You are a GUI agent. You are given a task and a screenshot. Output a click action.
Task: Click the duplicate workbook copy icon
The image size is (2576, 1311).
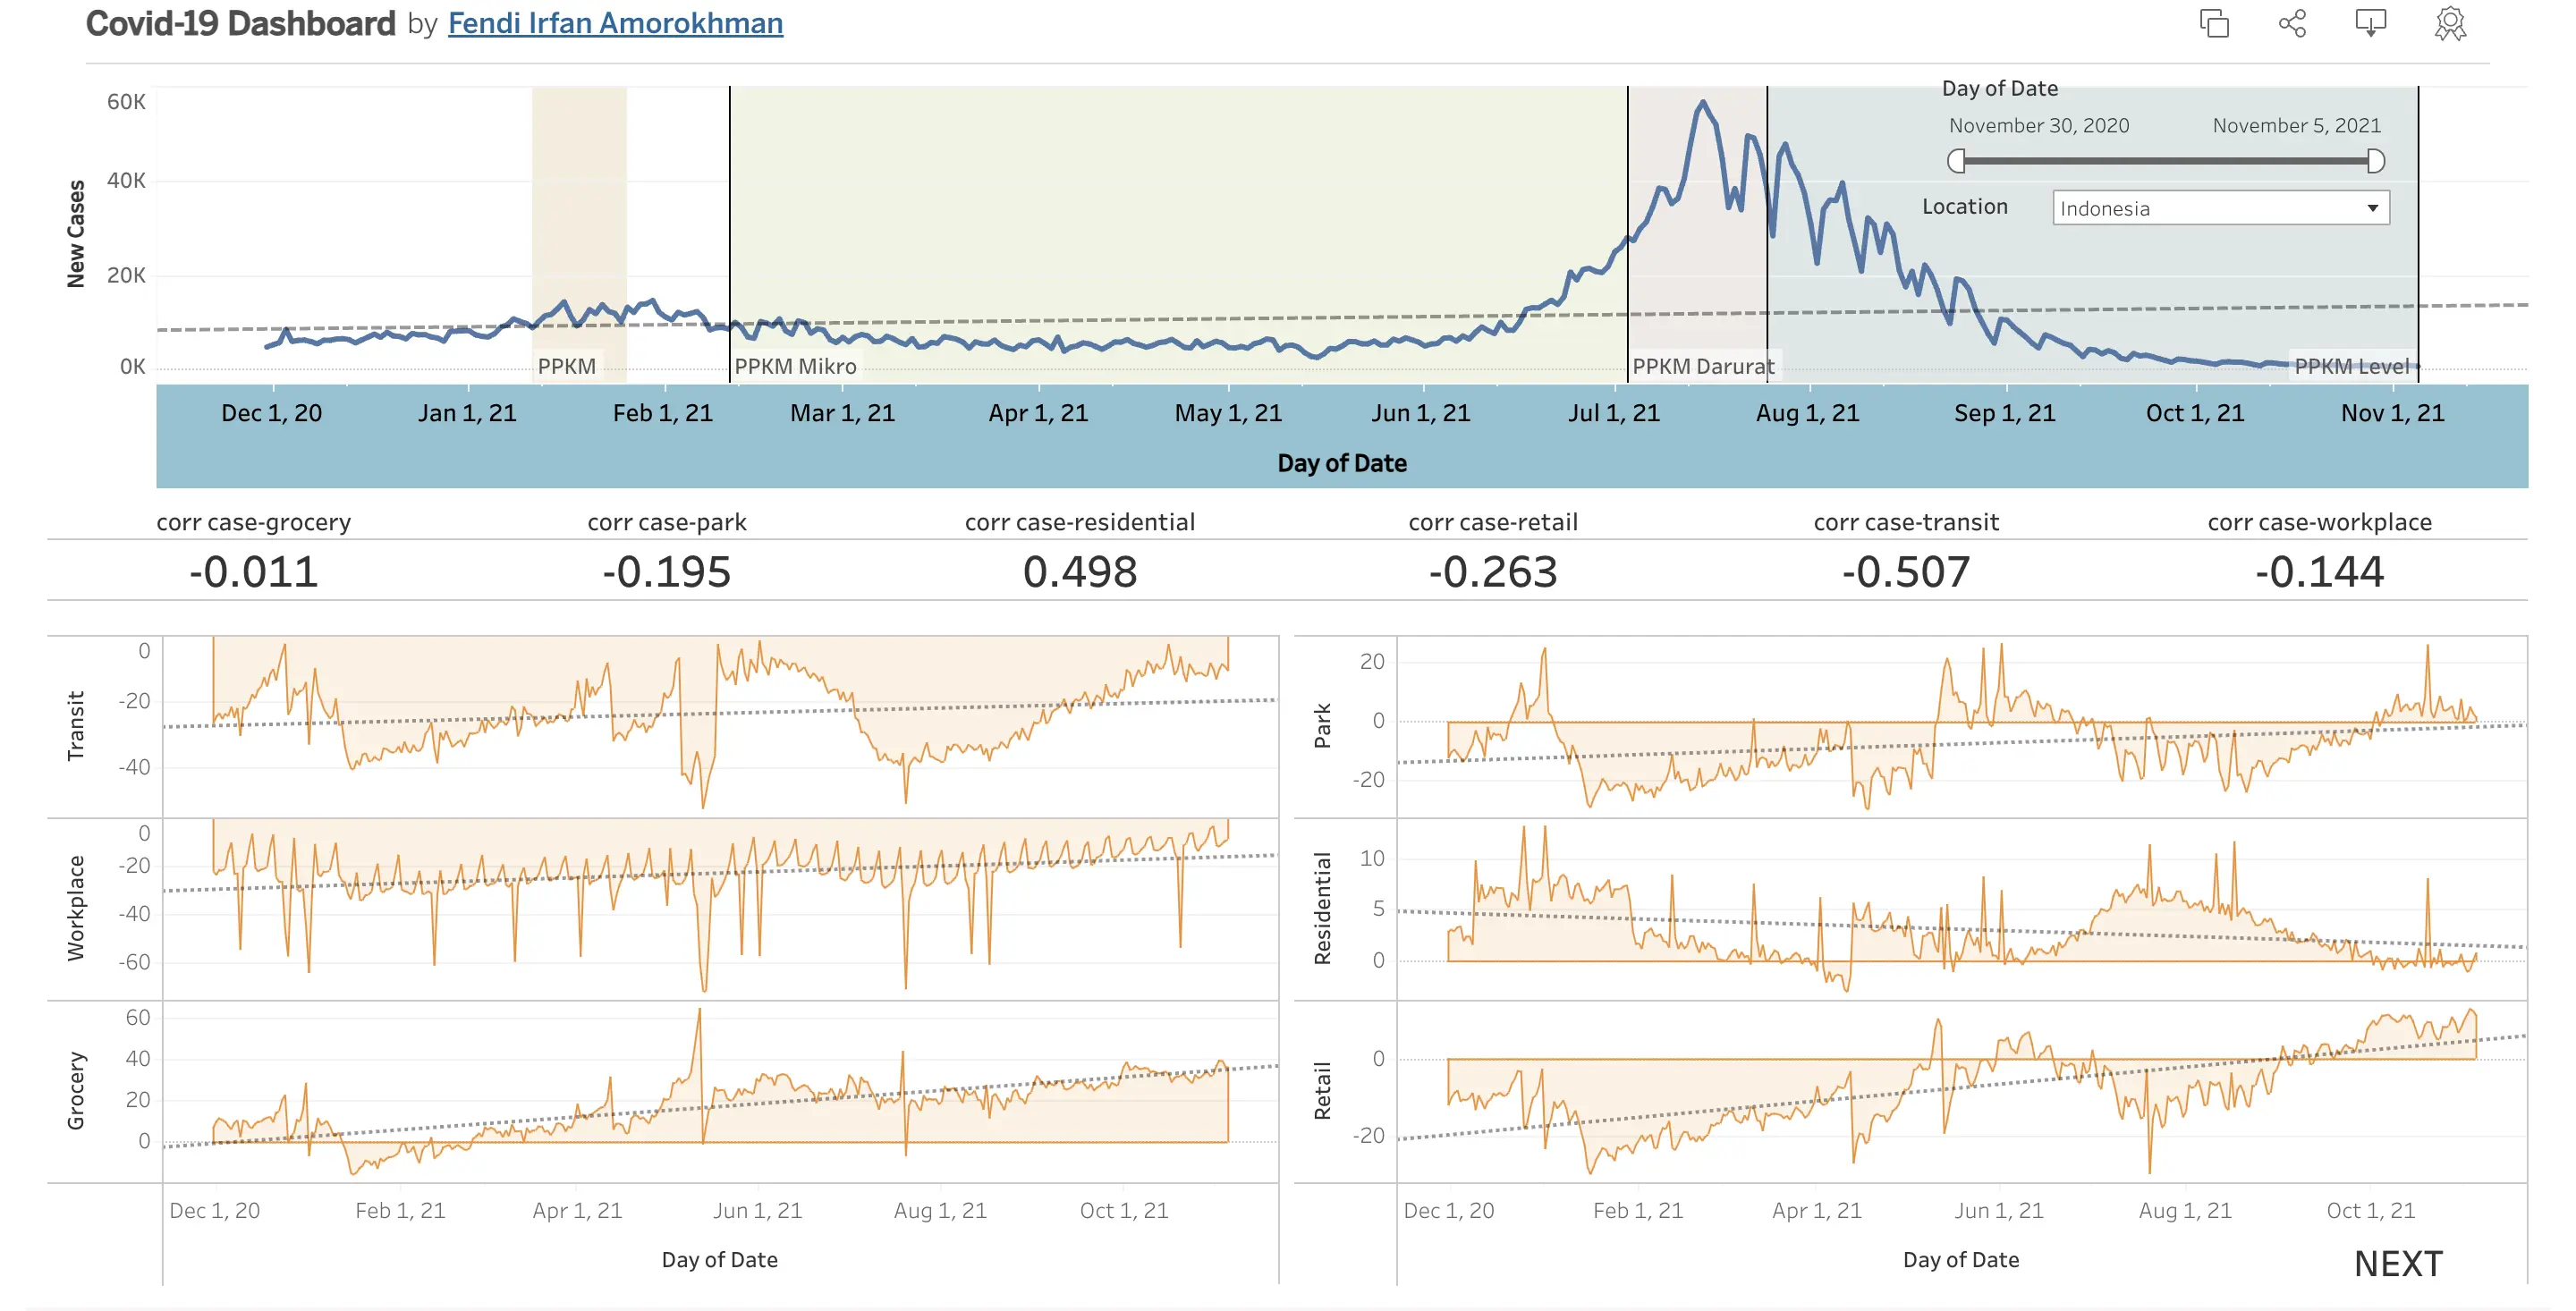pyautogui.click(x=2214, y=23)
